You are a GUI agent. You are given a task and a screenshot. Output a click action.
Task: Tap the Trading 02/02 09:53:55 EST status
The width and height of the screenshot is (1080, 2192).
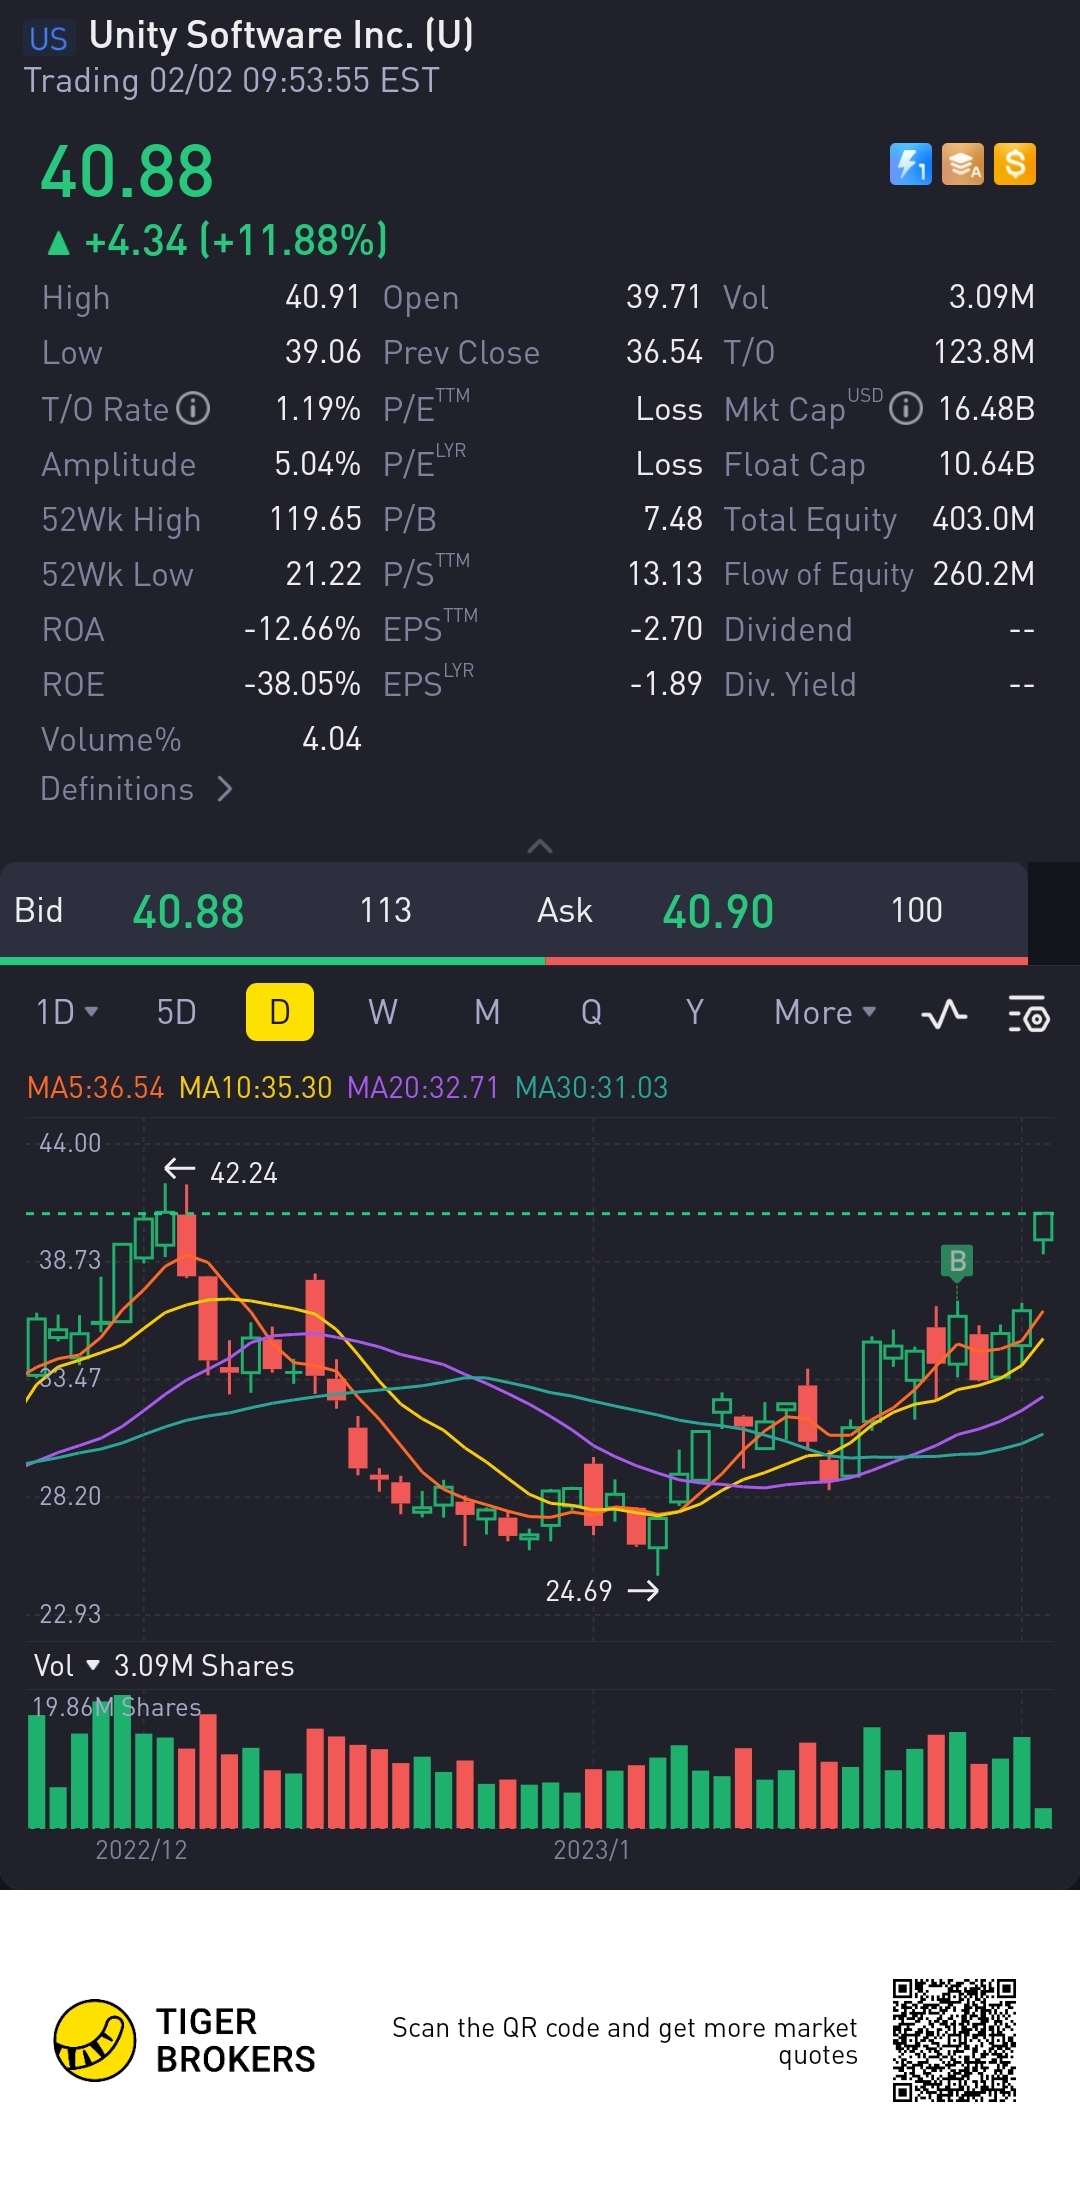231,80
